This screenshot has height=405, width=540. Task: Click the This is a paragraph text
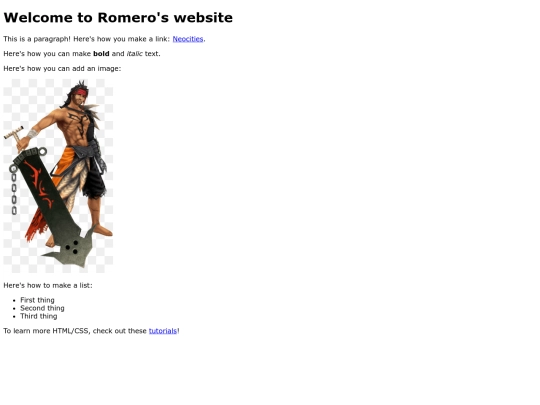tap(37, 39)
